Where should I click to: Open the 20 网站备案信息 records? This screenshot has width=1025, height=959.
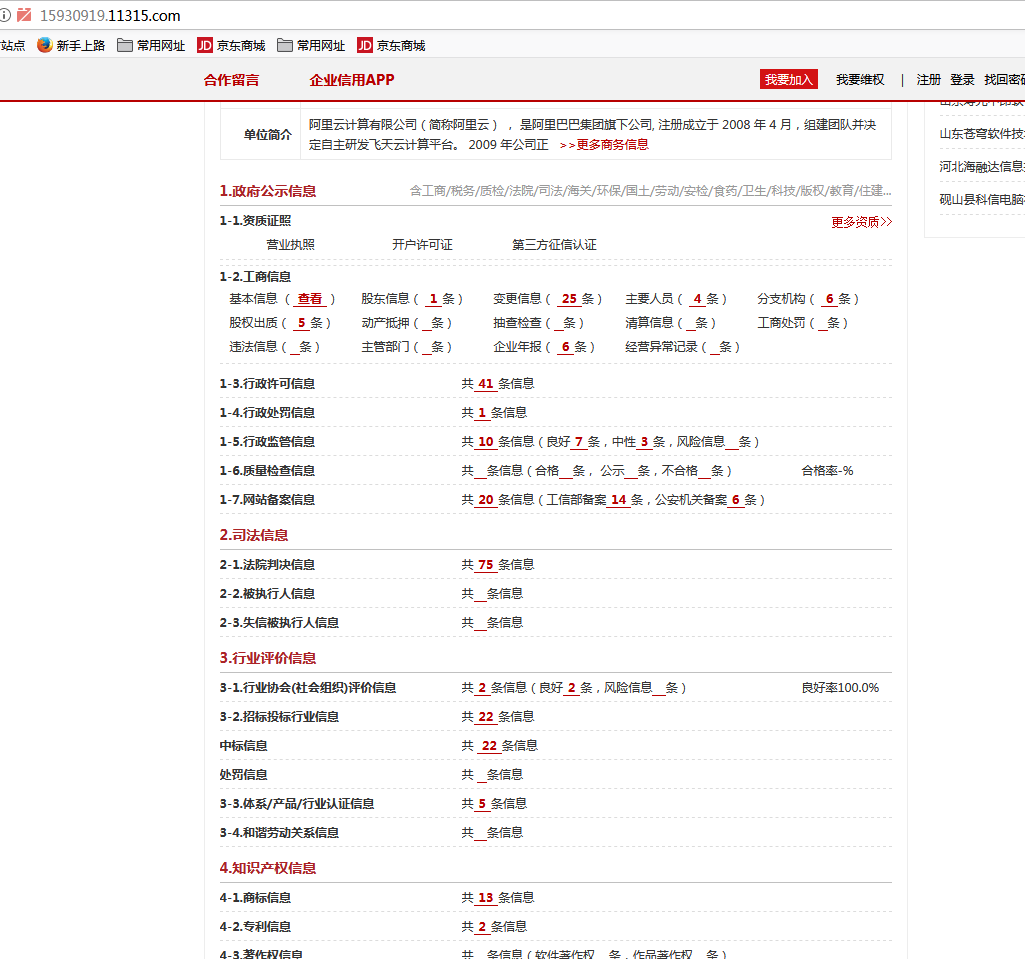pyautogui.click(x=486, y=500)
